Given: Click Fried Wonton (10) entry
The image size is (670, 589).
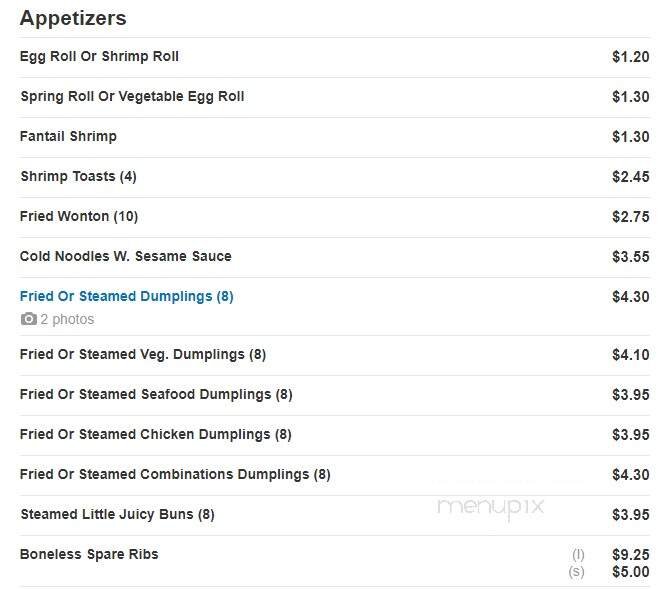Looking at the screenshot, I should pos(79,216).
